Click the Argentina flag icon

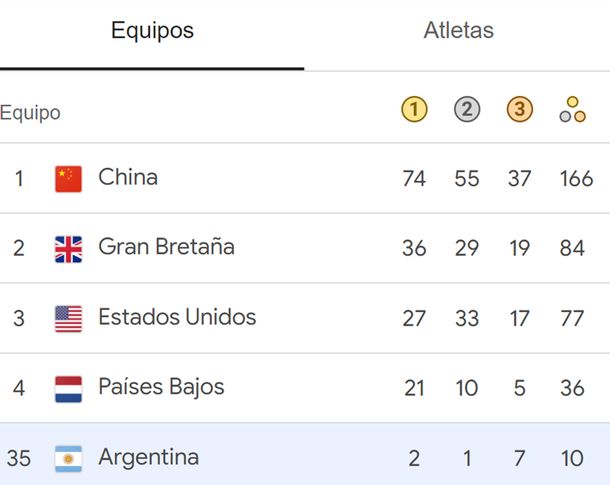[68, 459]
